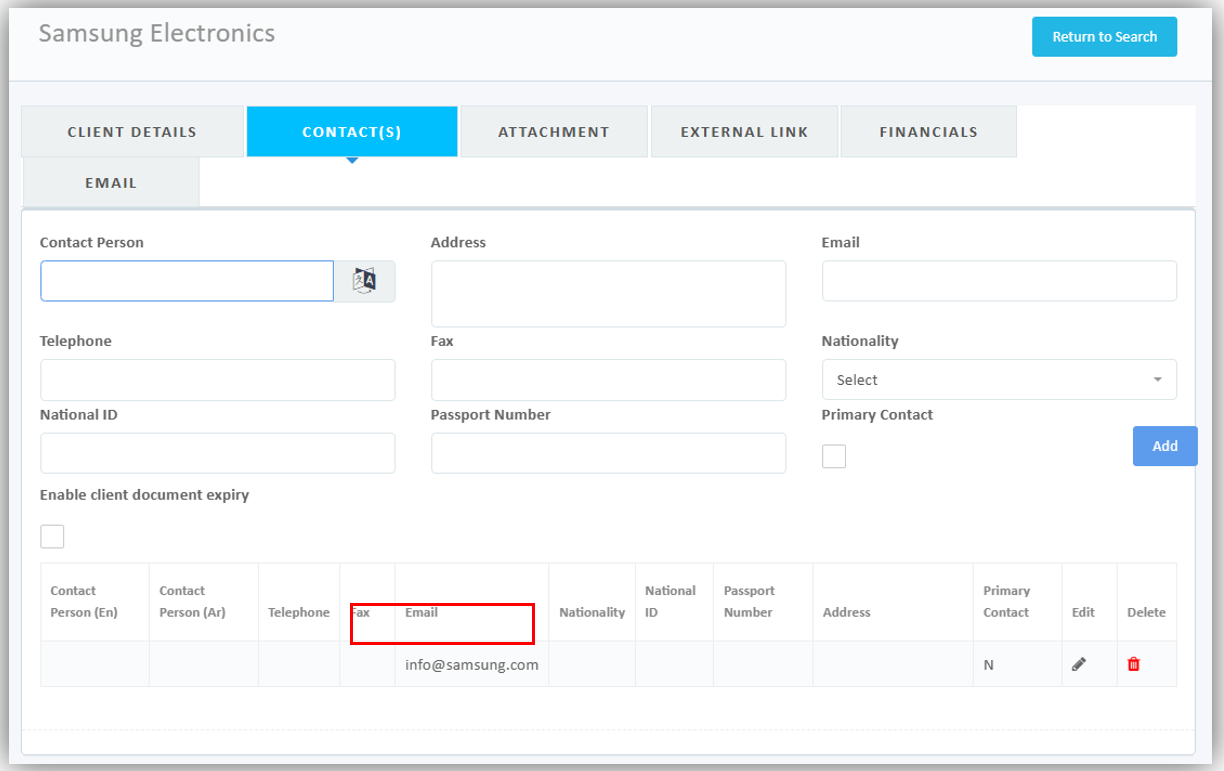Switch to the Email tab
The height and width of the screenshot is (771, 1224).
111,183
